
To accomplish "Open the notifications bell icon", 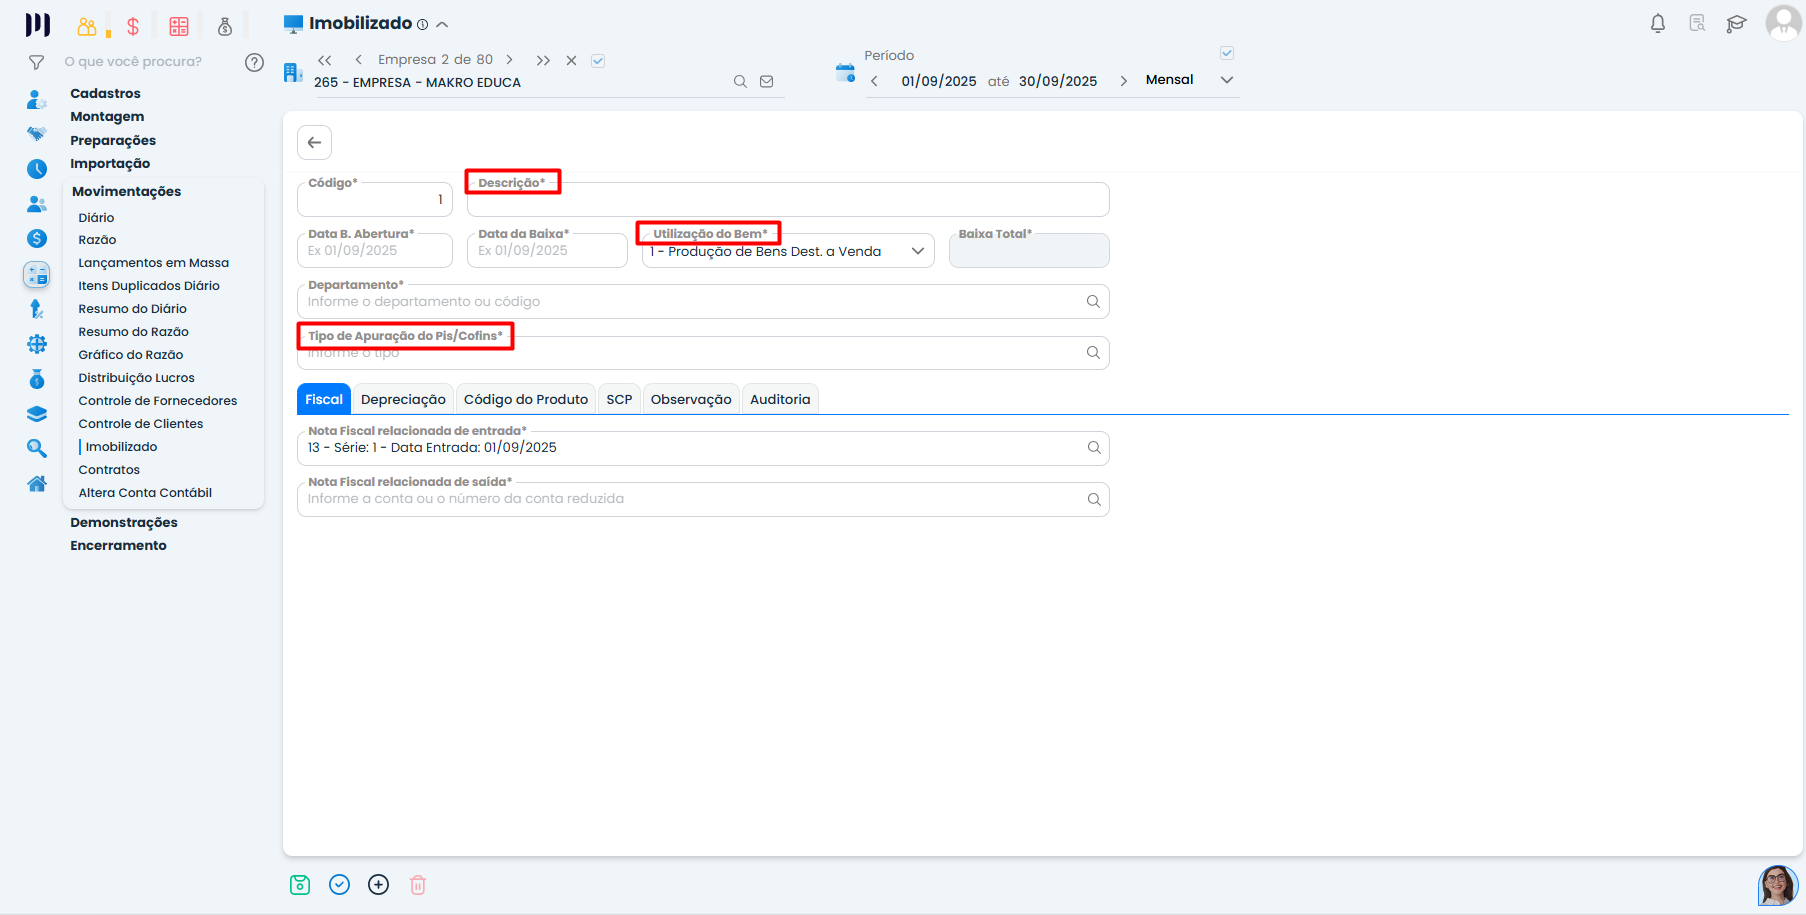I will click(x=1657, y=23).
